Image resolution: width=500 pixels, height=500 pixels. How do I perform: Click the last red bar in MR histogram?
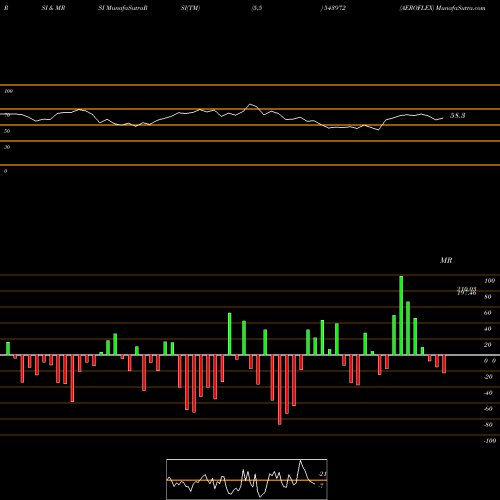[x=444, y=364]
